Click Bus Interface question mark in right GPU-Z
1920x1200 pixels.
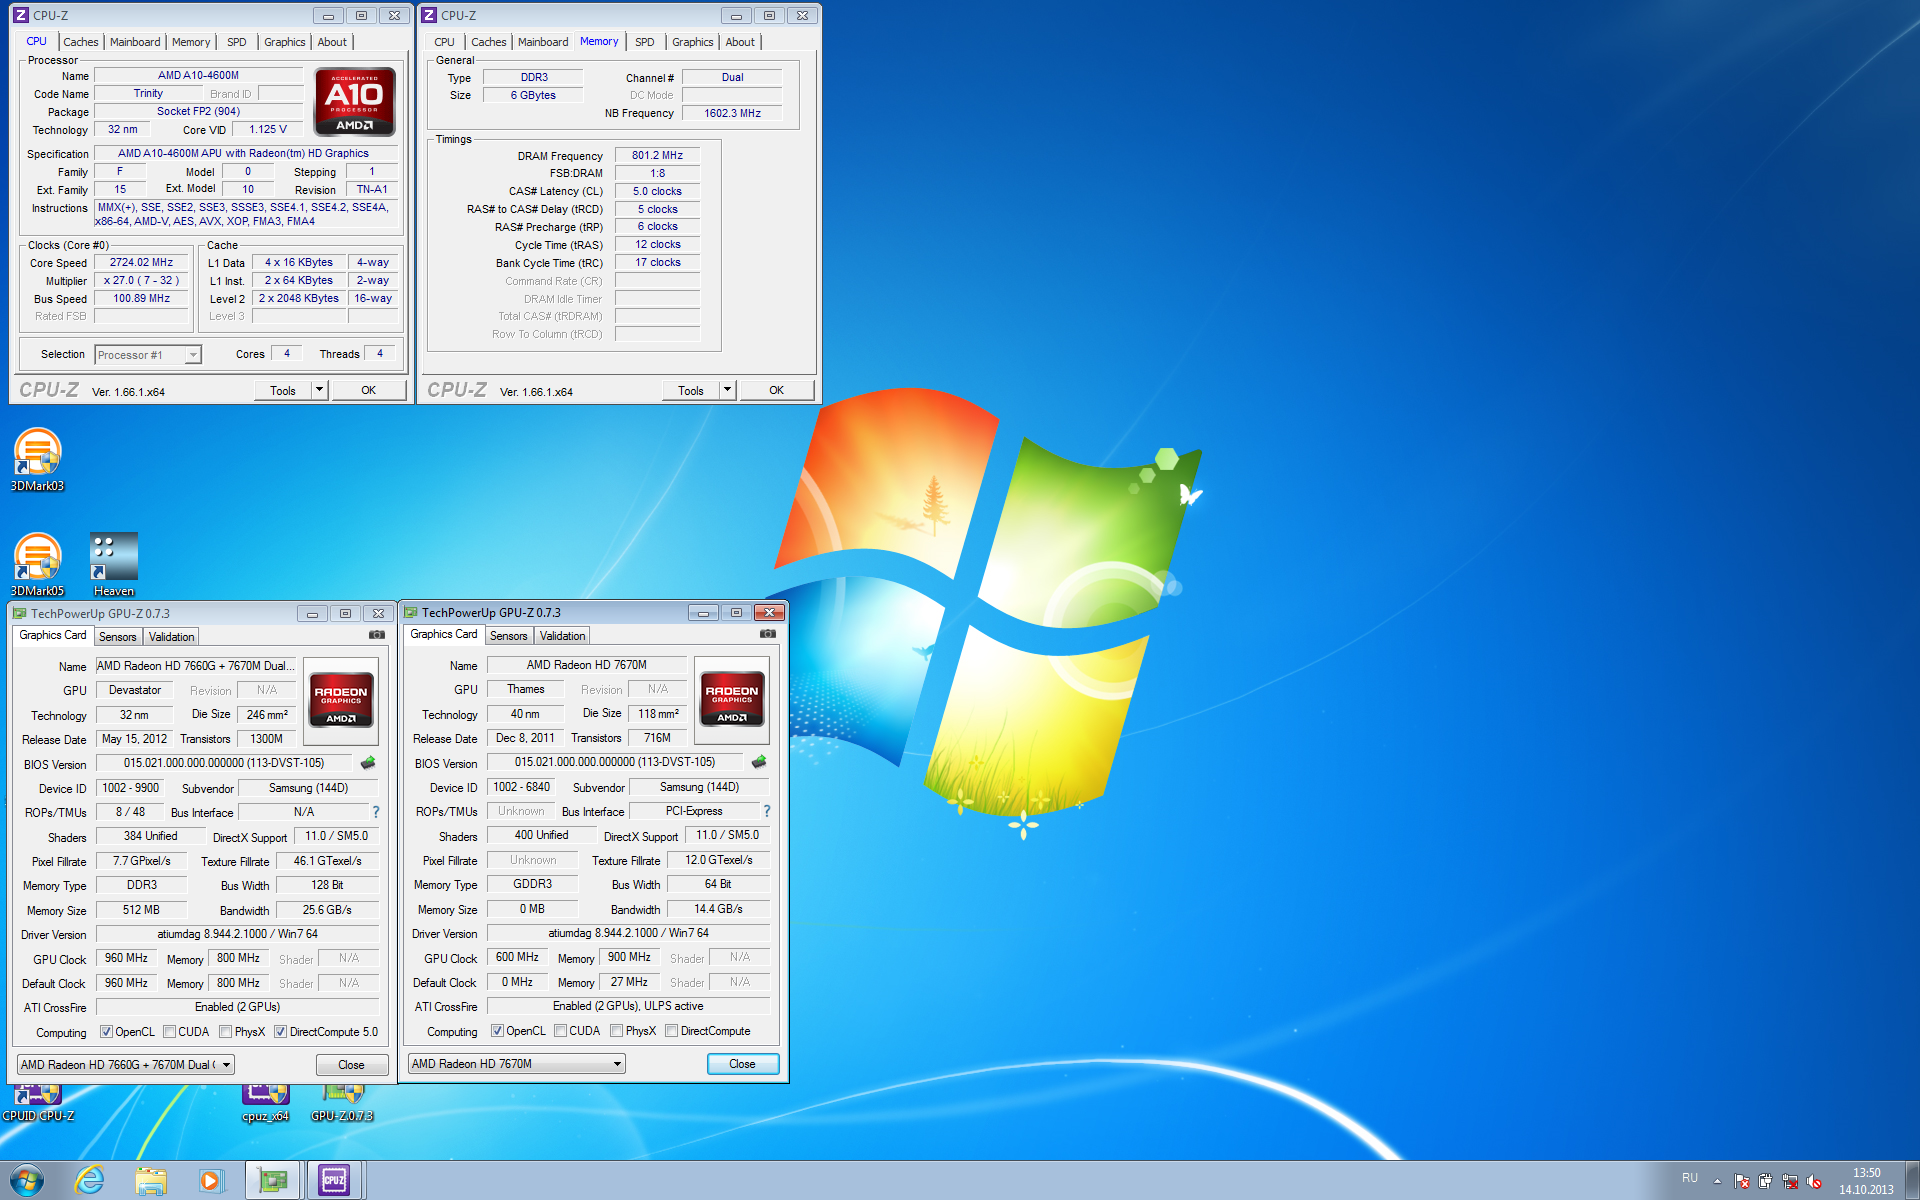pyautogui.click(x=767, y=811)
